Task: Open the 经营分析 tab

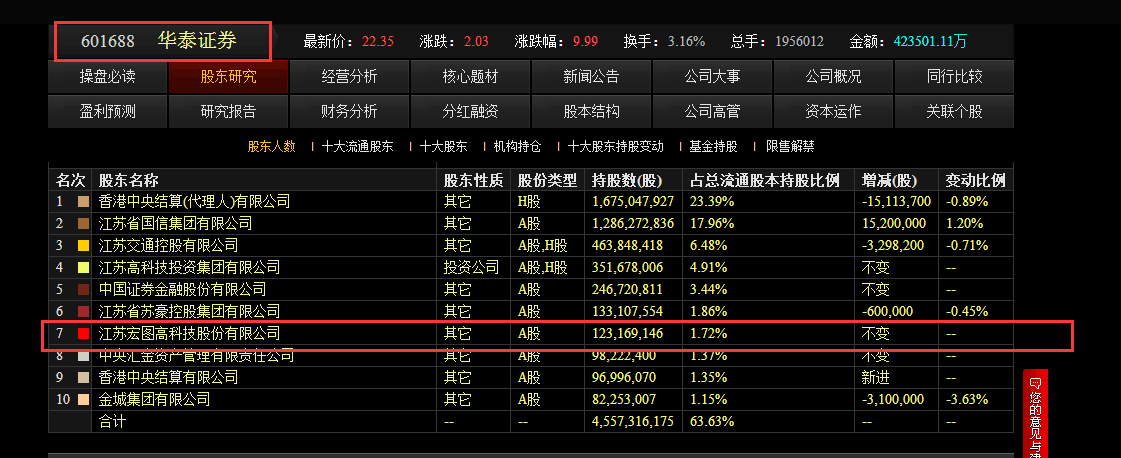Action: click(349, 76)
